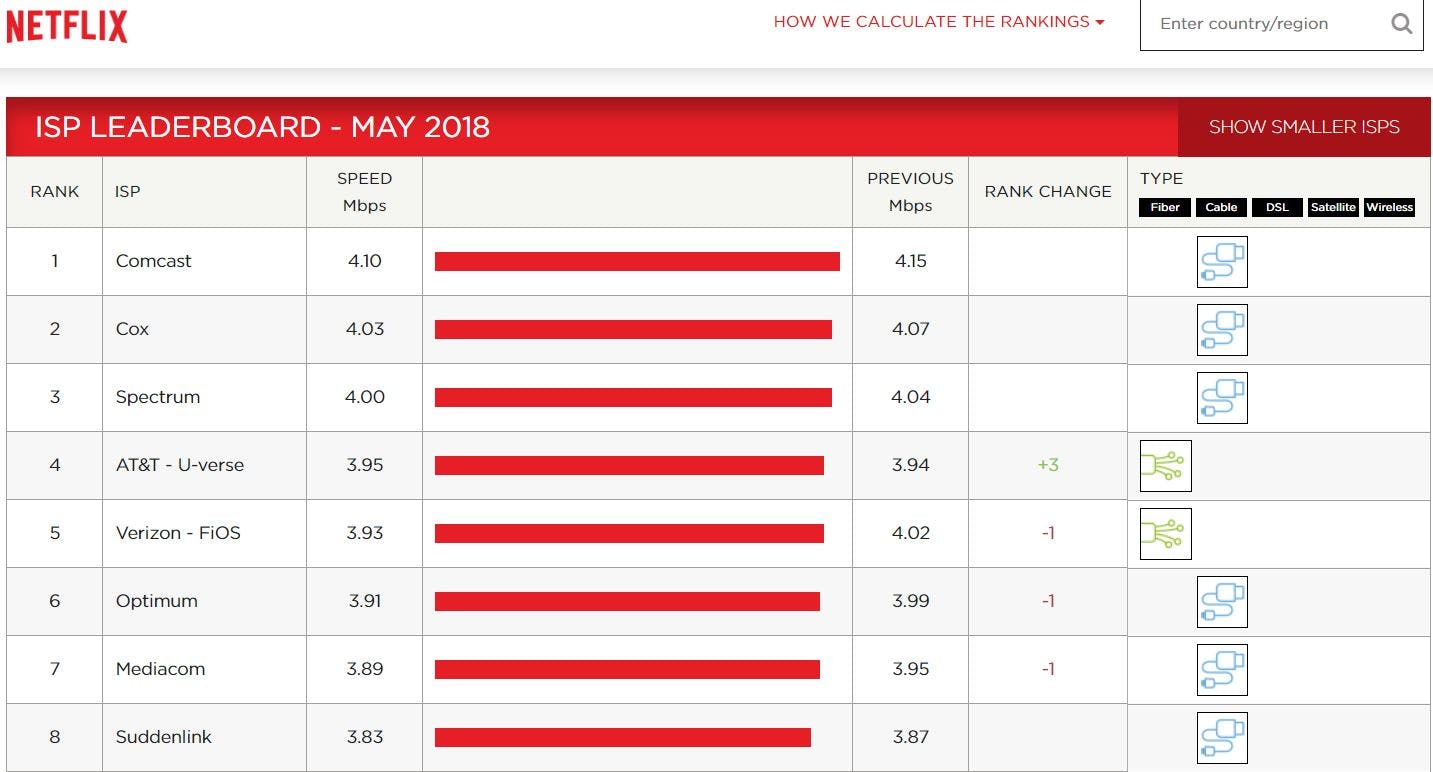This screenshot has width=1433, height=772.
Task: Click Comcast's speed bar
Action: tap(637, 261)
